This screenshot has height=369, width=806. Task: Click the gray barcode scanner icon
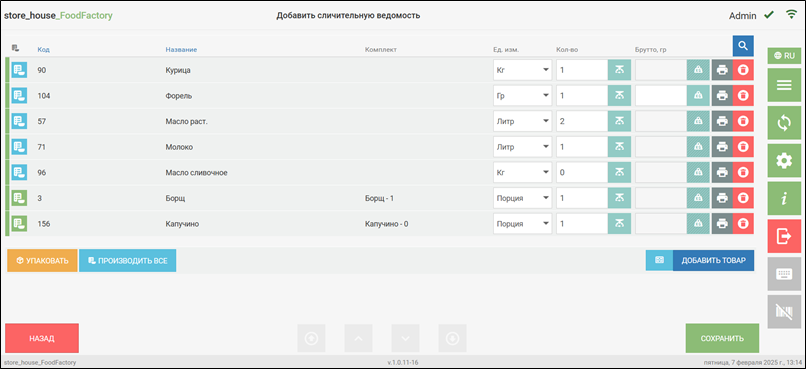(x=784, y=311)
